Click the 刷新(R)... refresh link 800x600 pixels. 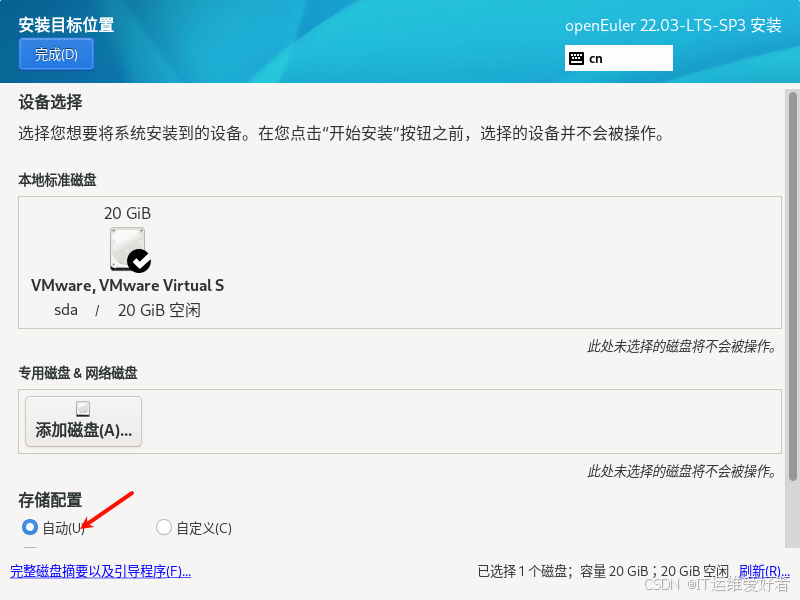(764, 571)
